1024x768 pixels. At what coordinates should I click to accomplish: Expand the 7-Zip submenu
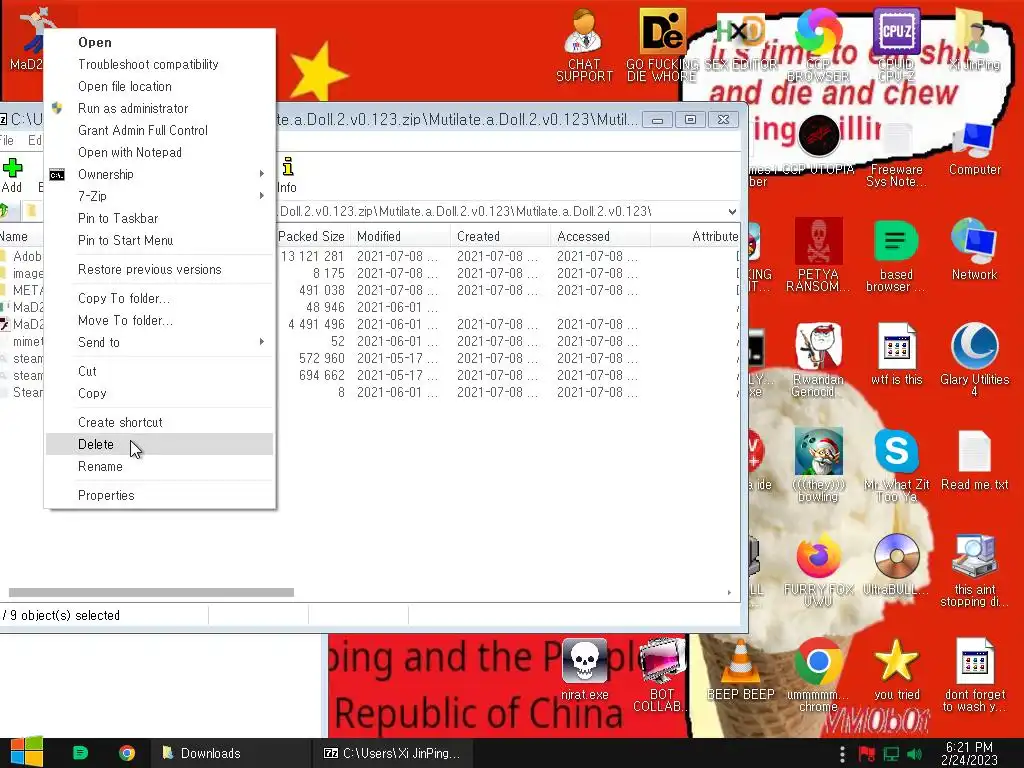[x=159, y=196]
